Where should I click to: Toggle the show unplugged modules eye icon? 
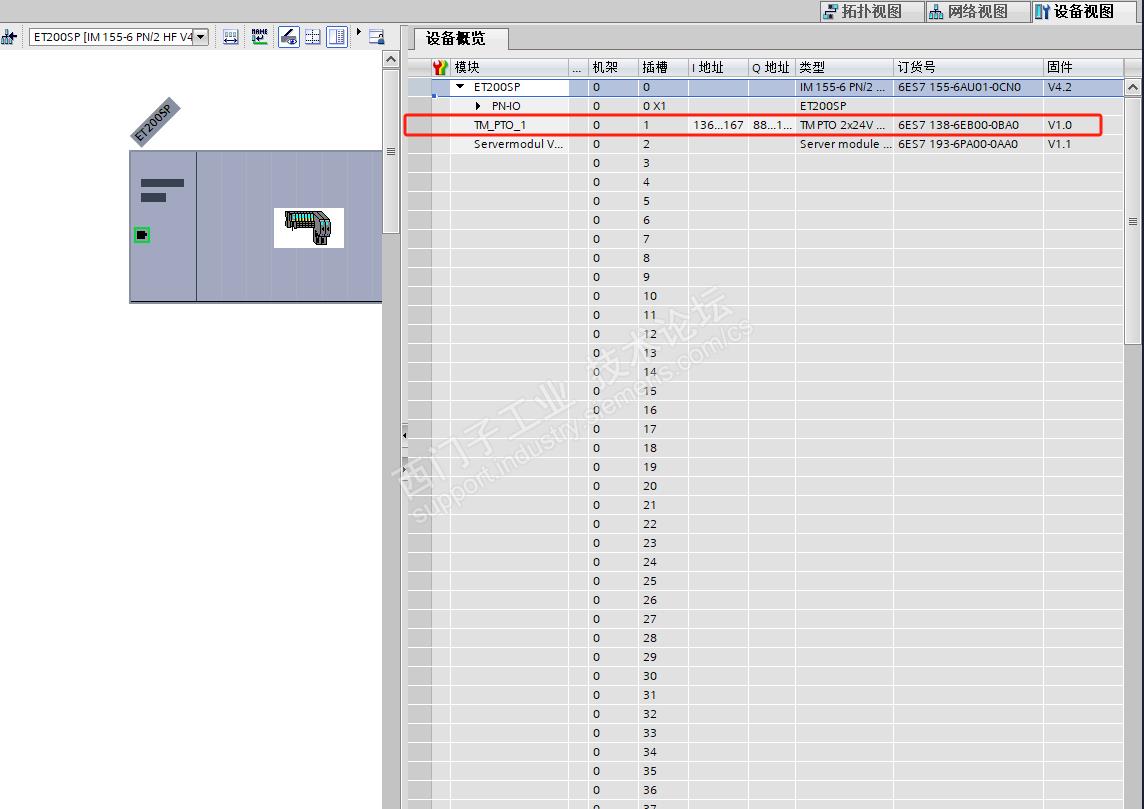(x=289, y=36)
